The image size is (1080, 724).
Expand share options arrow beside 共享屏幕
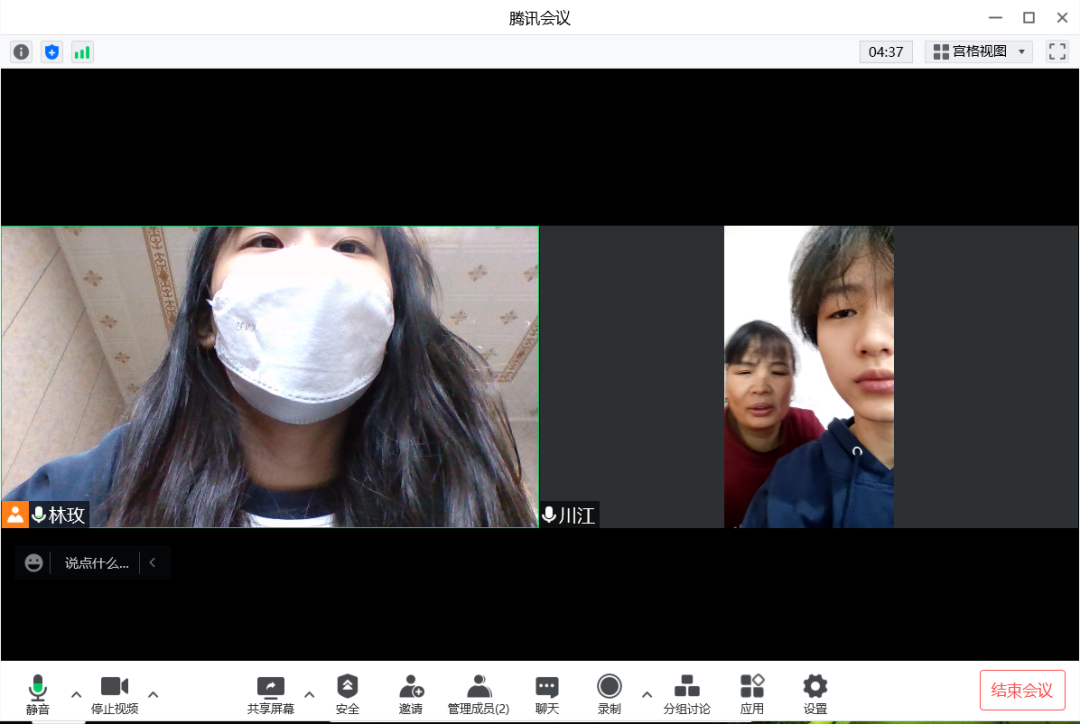pos(310,694)
